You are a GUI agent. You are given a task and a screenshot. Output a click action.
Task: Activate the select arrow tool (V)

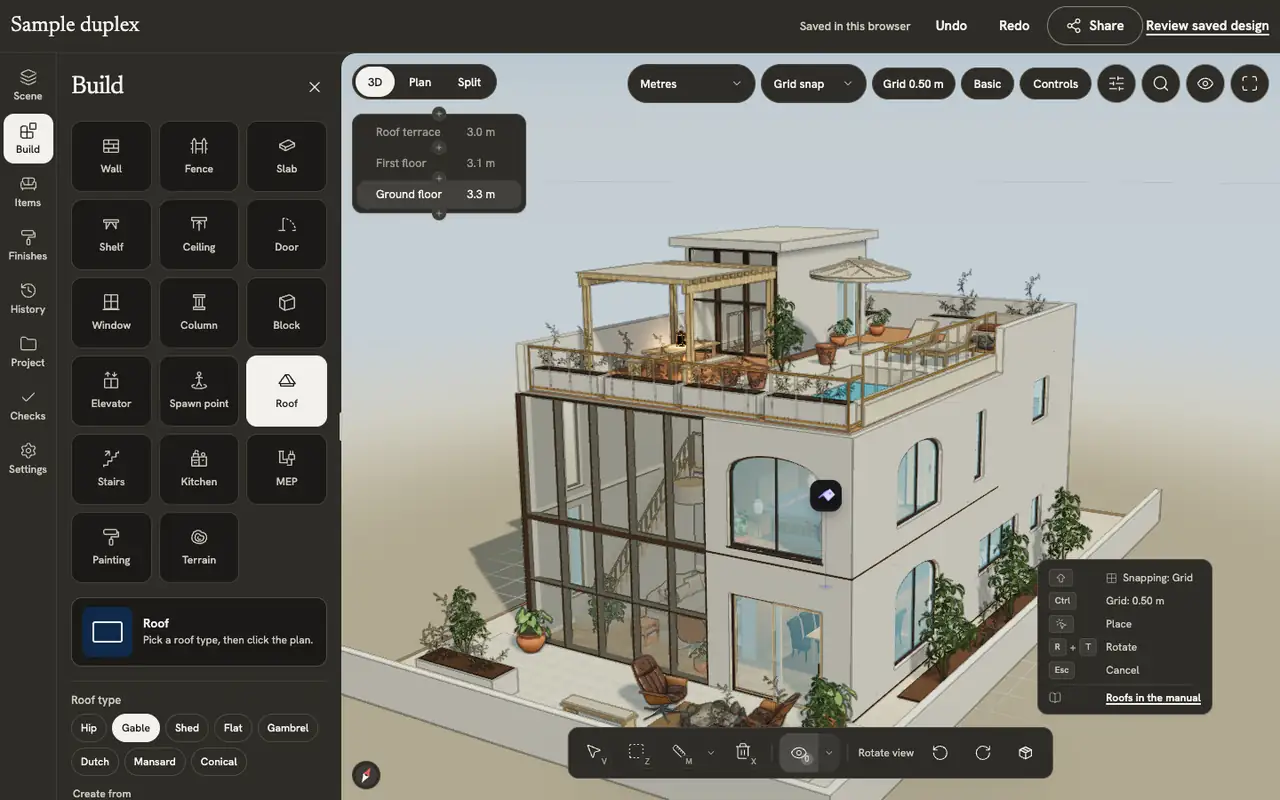click(x=595, y=753)
